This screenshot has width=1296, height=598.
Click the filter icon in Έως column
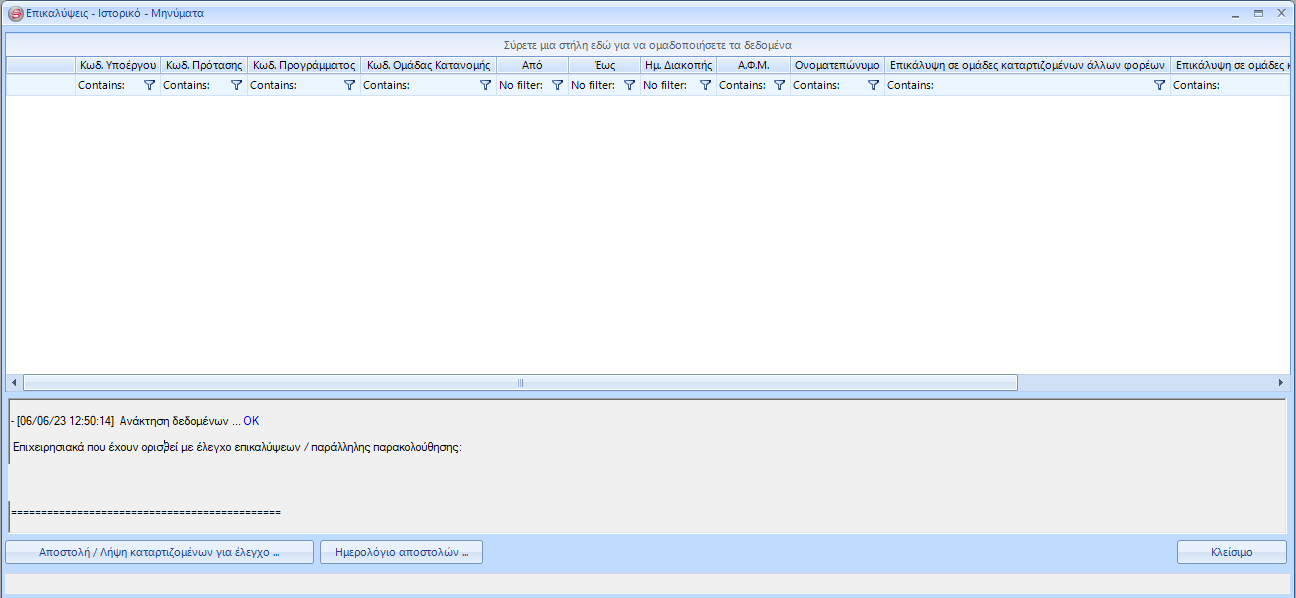[629, 86]
